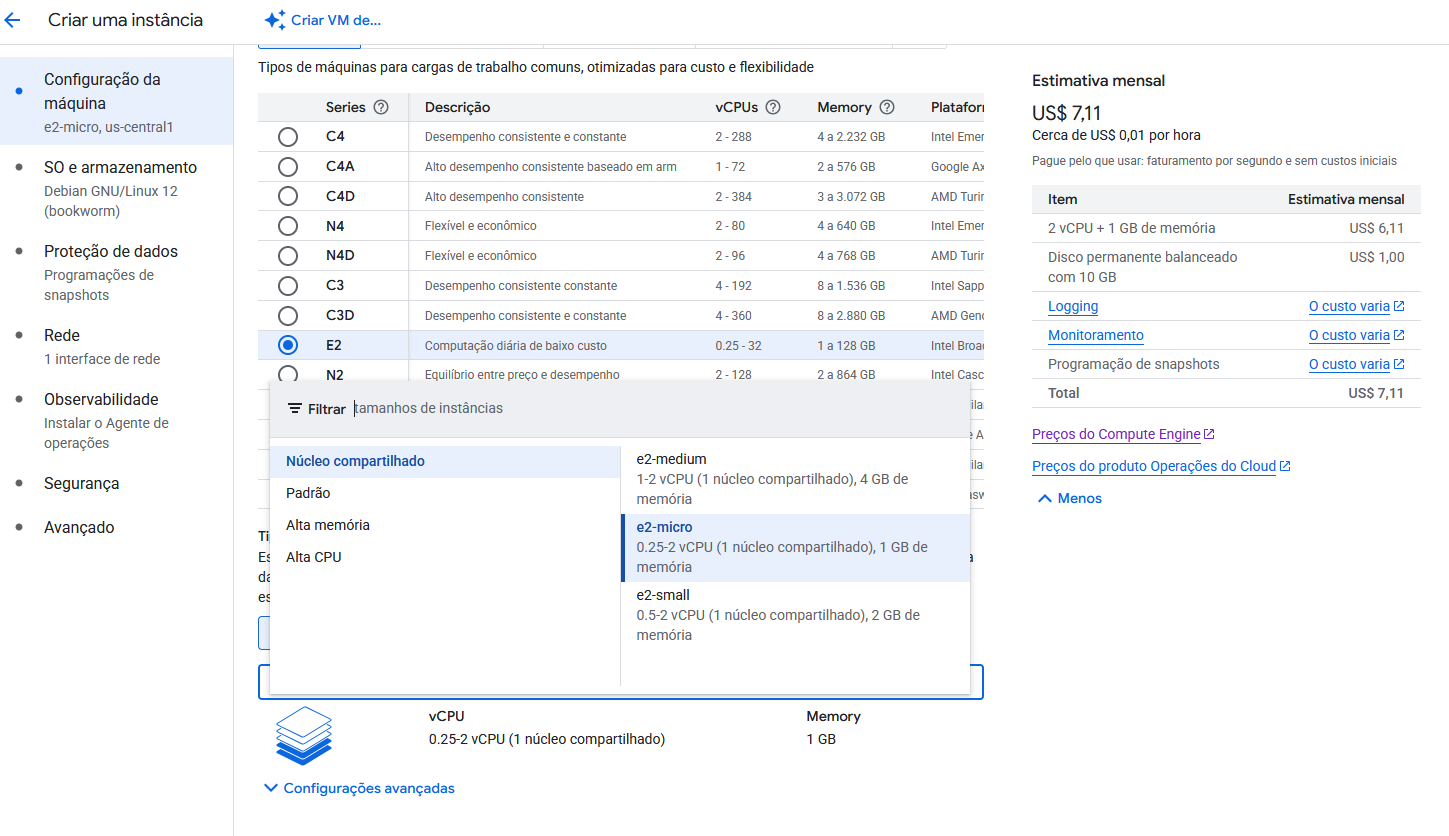This screenshot has height=836, width=1449.
Task: Open the Logging pricing link
Action: [x=1072, y=306]
